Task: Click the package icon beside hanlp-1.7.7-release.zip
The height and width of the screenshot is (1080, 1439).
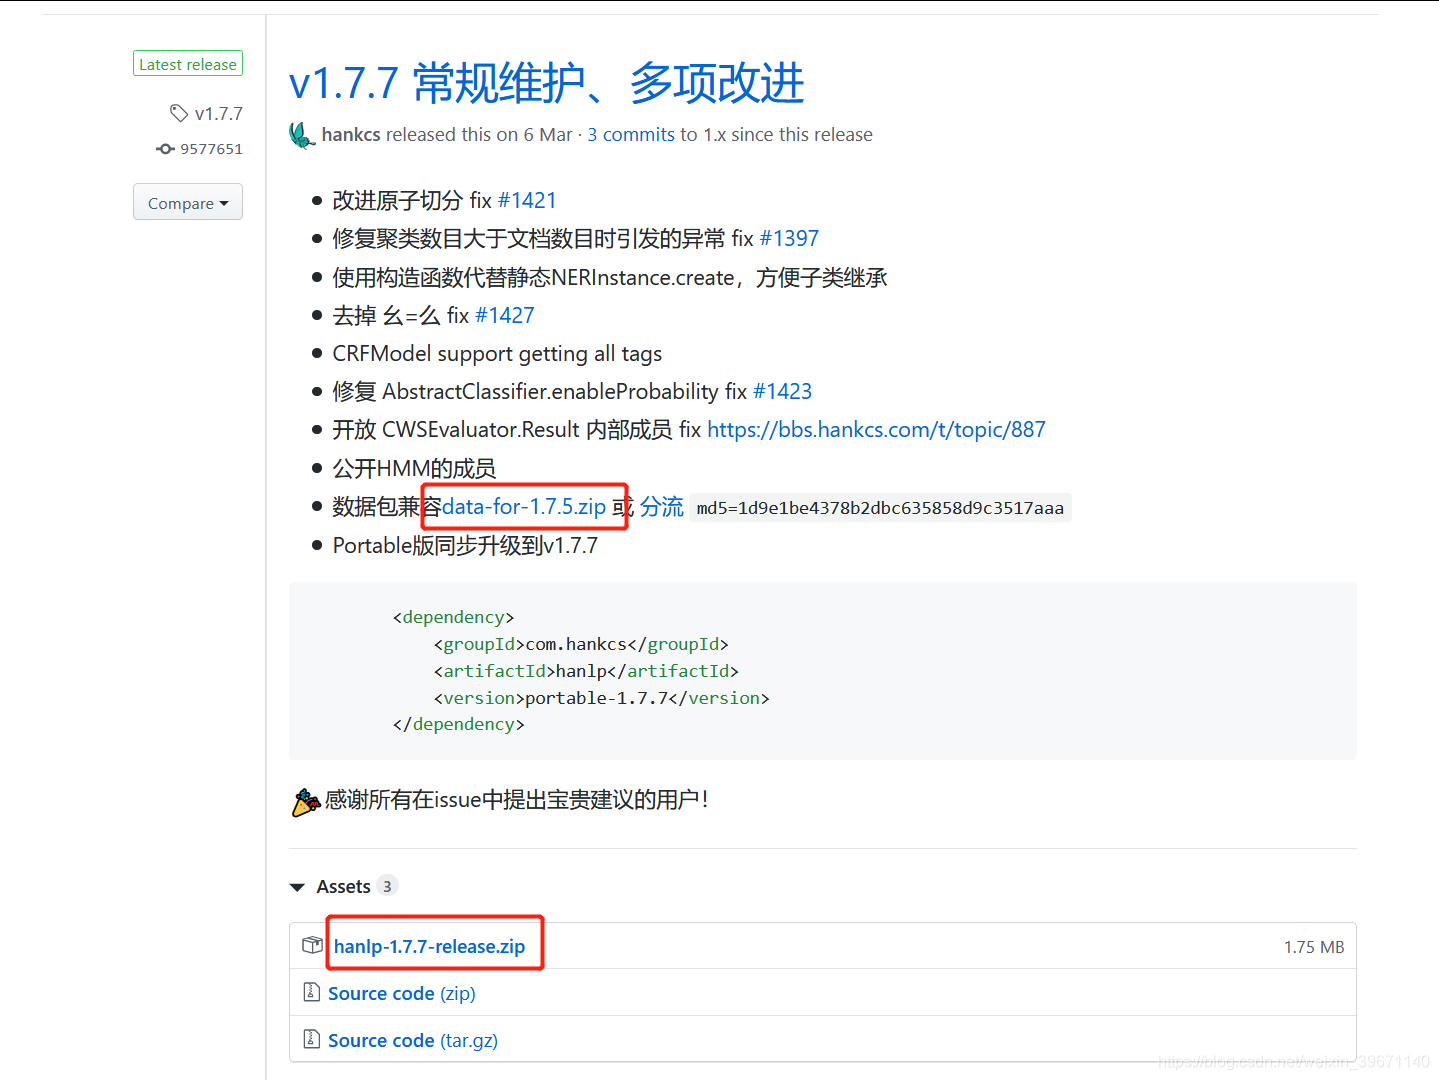Action: coord(312,945)
